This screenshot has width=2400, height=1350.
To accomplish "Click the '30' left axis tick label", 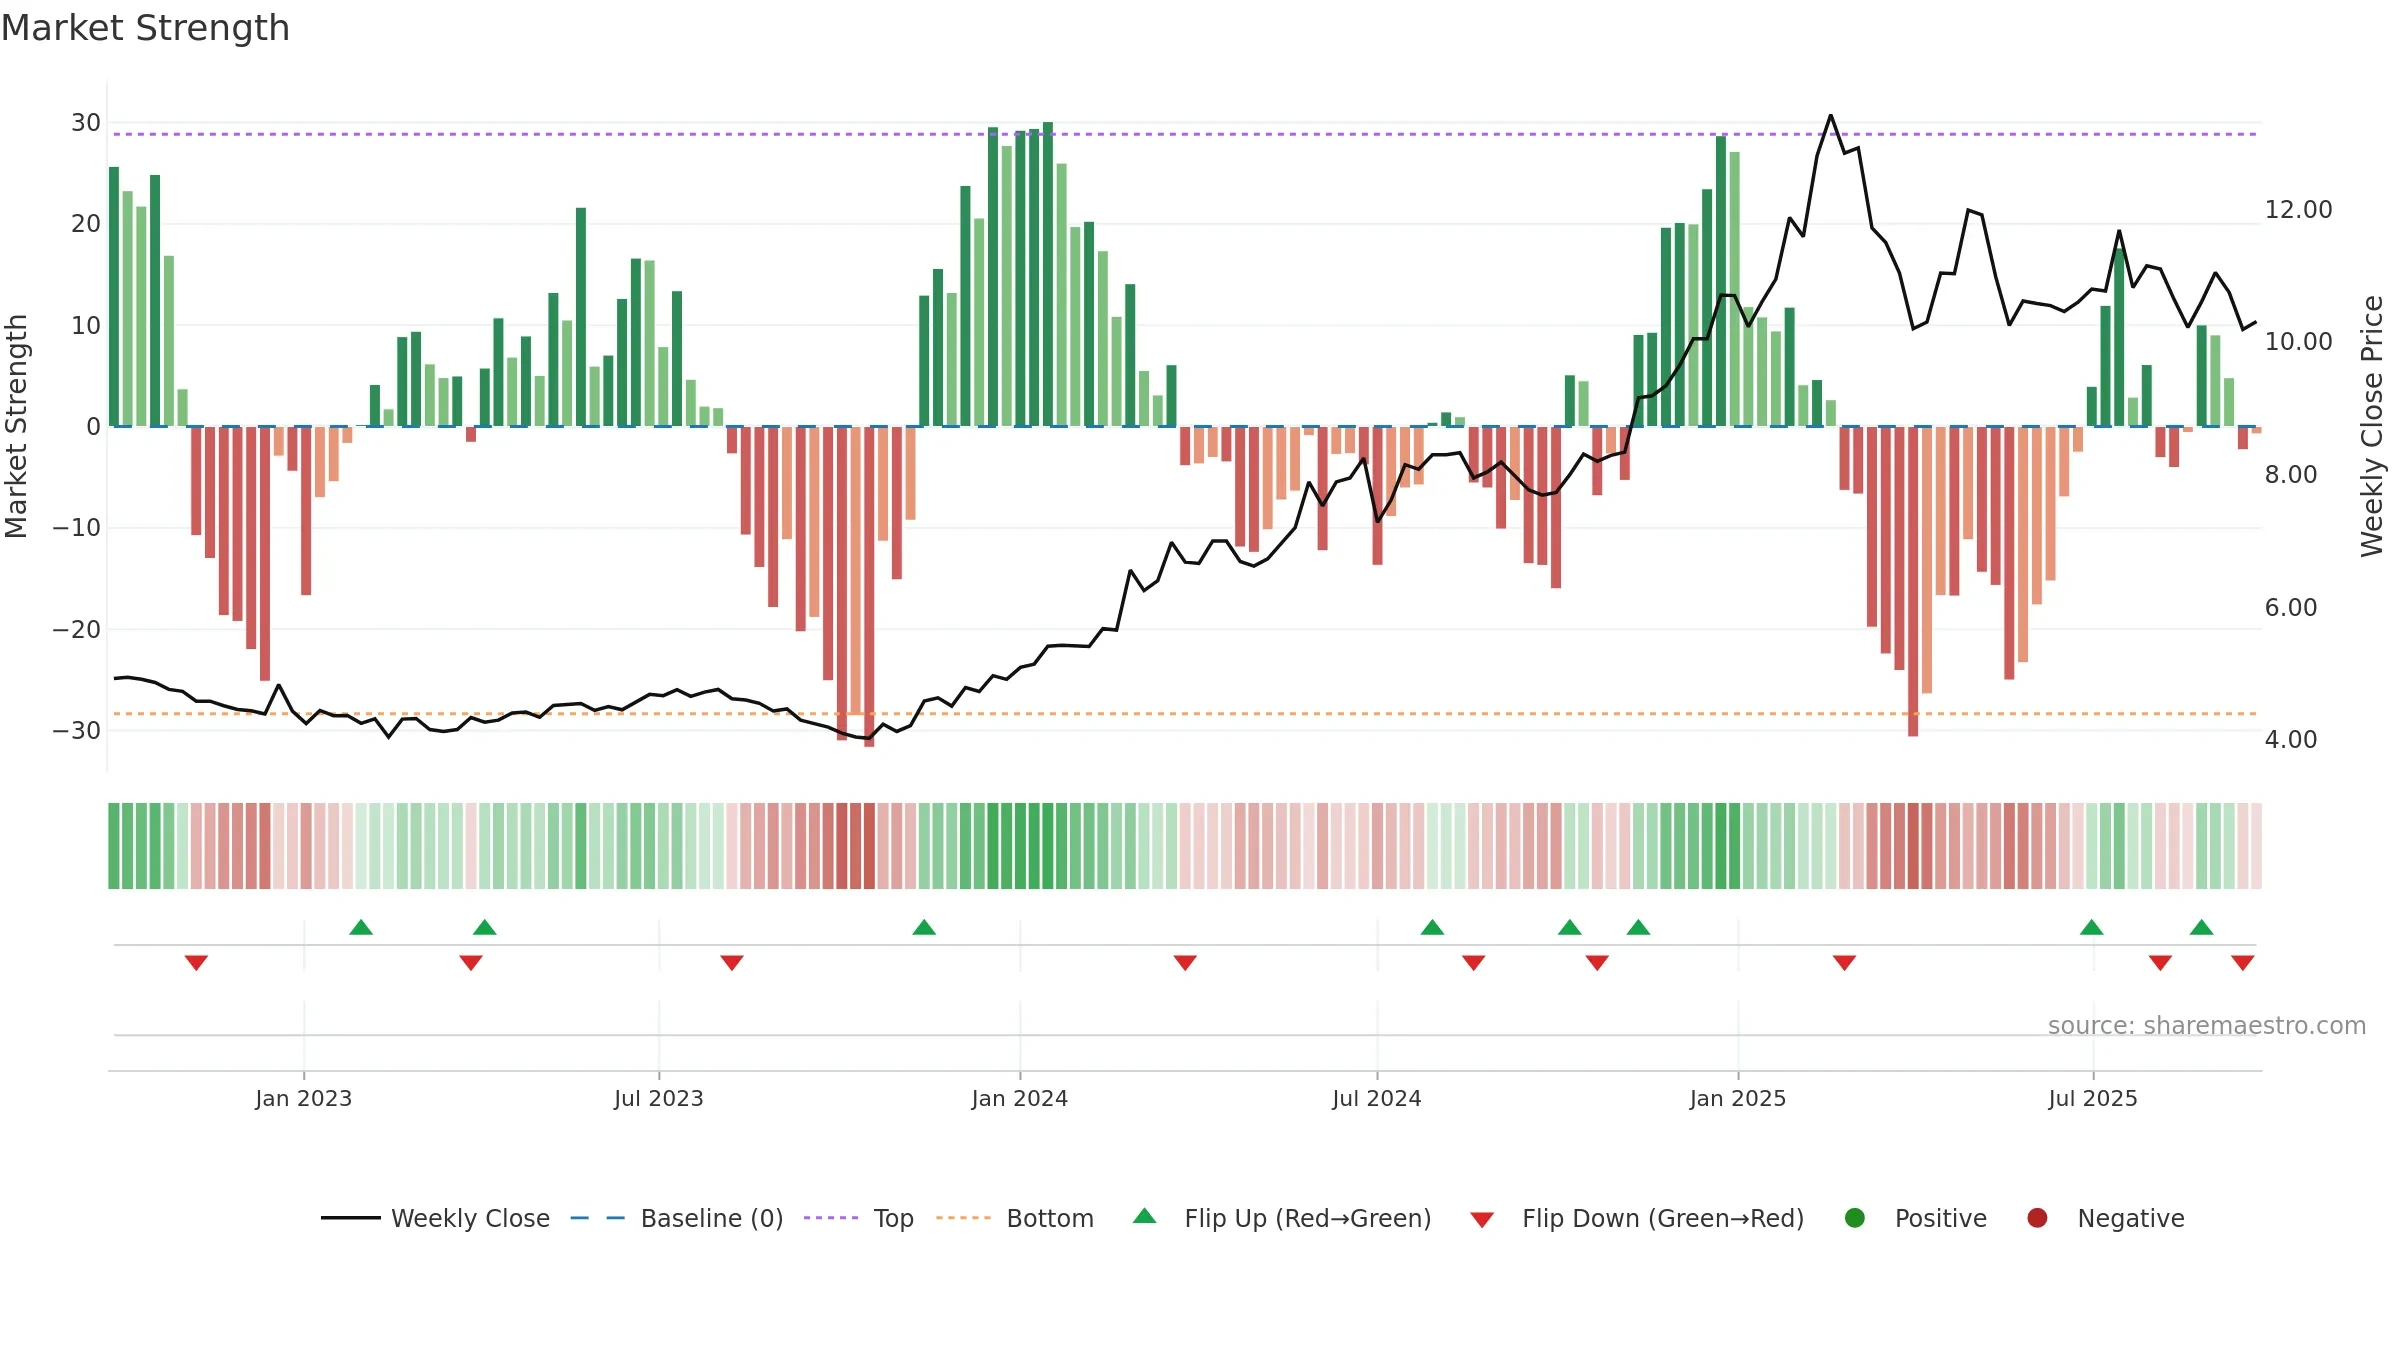I will point(86,123).
